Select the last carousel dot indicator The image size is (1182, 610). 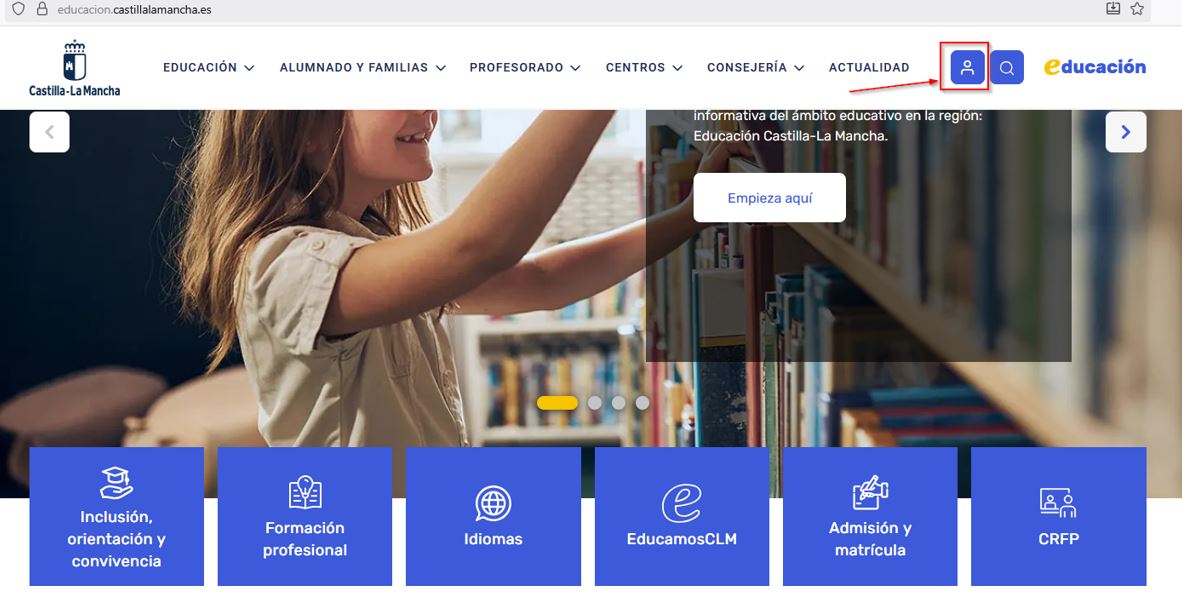click(642, 403)
